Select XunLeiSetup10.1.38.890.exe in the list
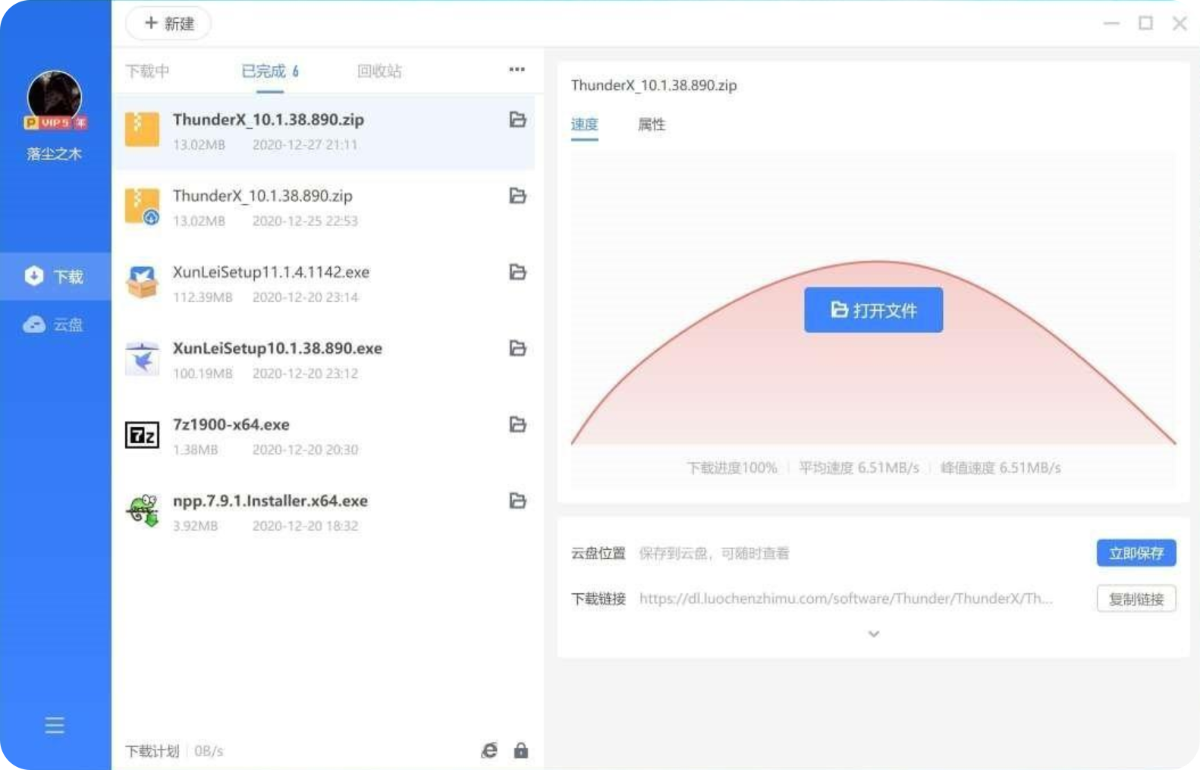 tap(277, 349)
